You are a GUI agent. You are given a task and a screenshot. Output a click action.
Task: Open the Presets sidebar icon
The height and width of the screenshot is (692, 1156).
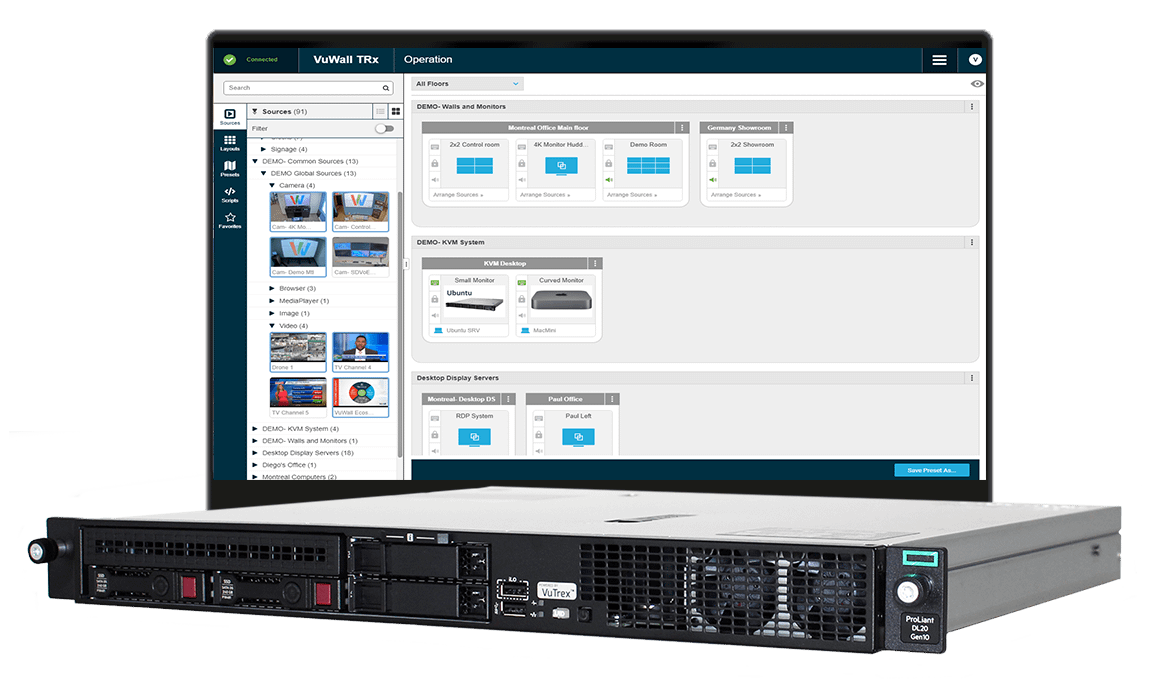(230, 169)
